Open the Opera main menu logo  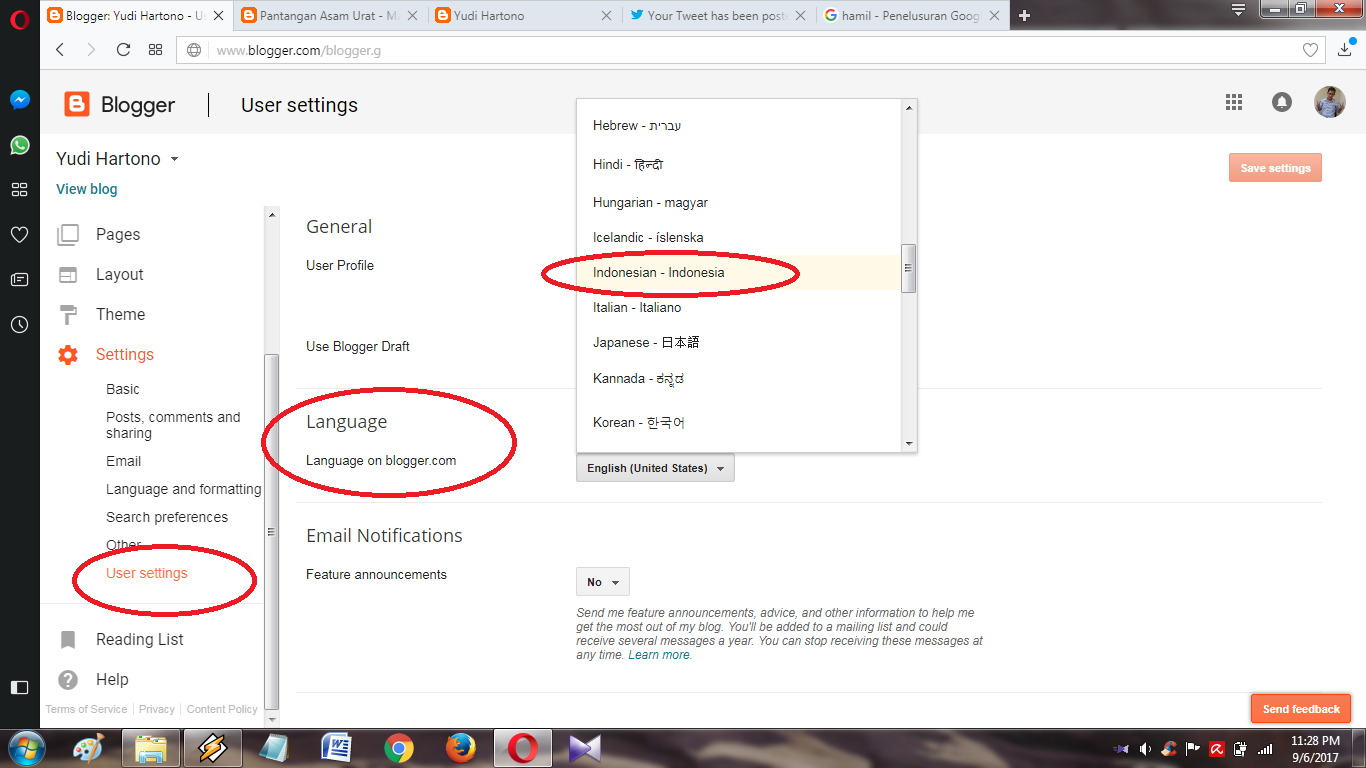coord(19,21)
